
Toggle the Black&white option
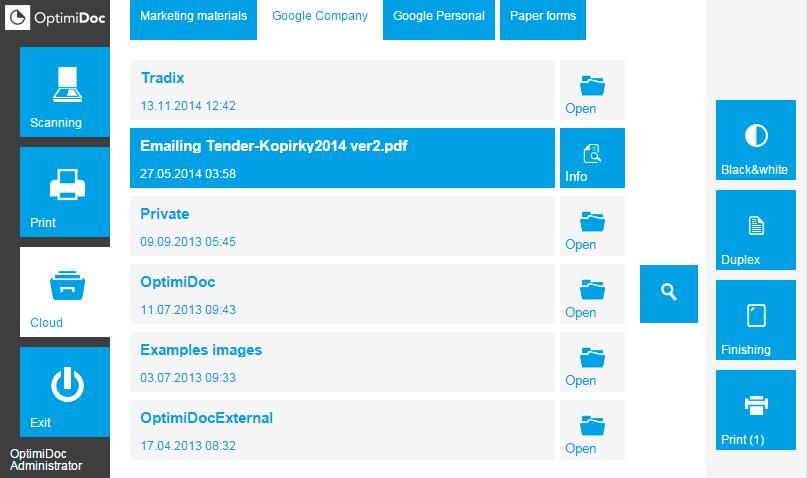coord(756,140)
